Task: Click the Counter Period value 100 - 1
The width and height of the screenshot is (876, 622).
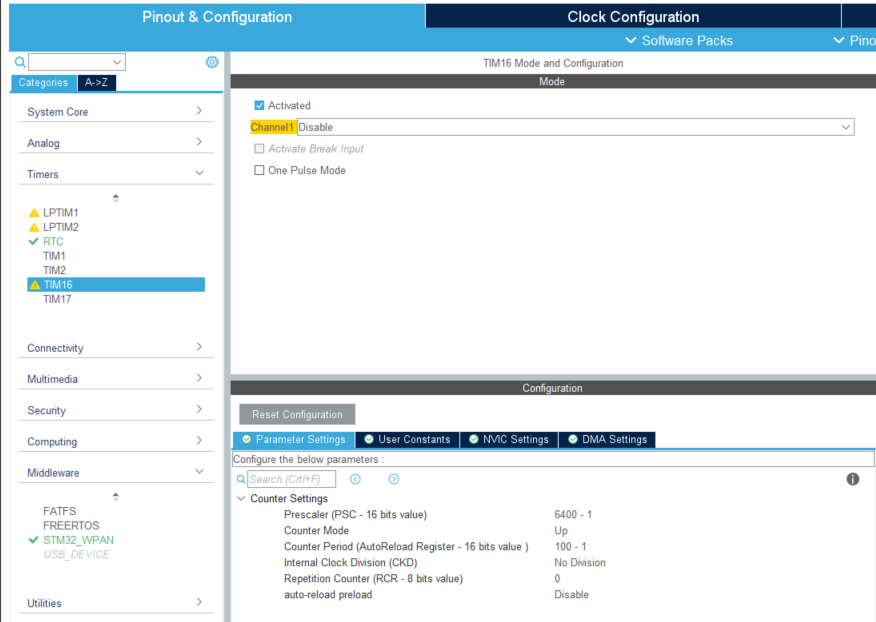Action: 570,547
